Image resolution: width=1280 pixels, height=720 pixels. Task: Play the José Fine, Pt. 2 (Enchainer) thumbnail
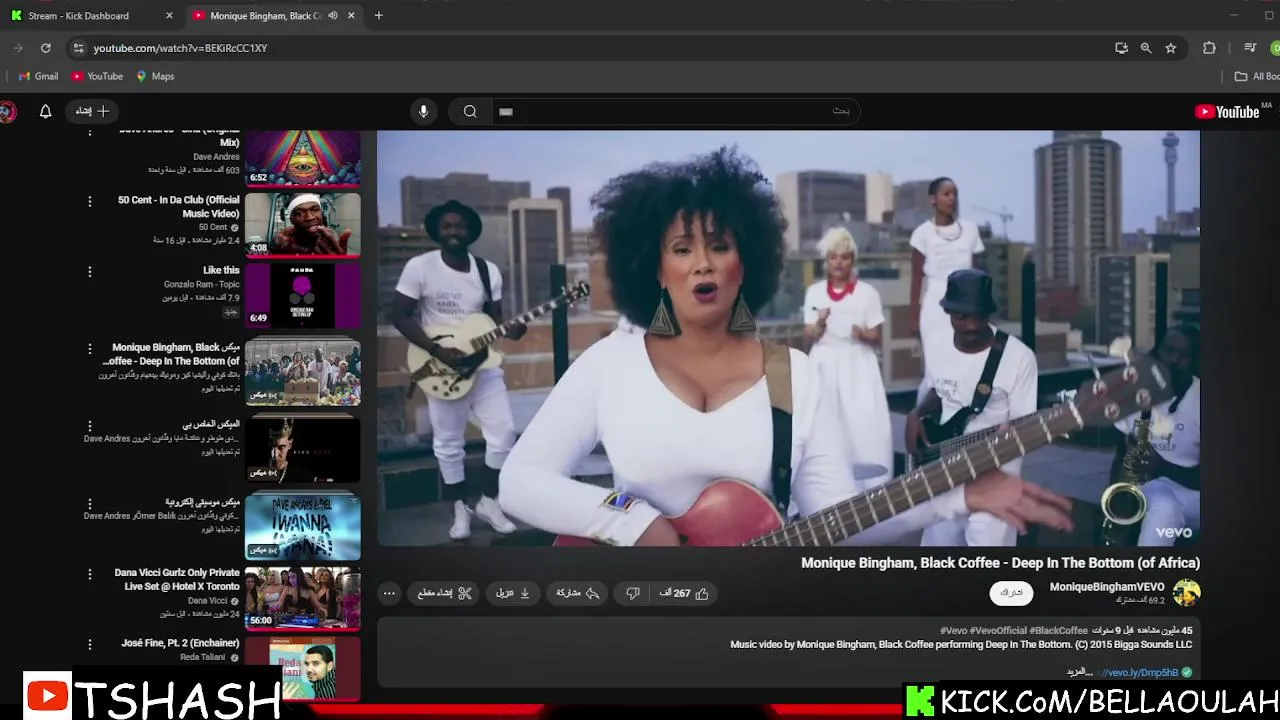pos(303,668)
